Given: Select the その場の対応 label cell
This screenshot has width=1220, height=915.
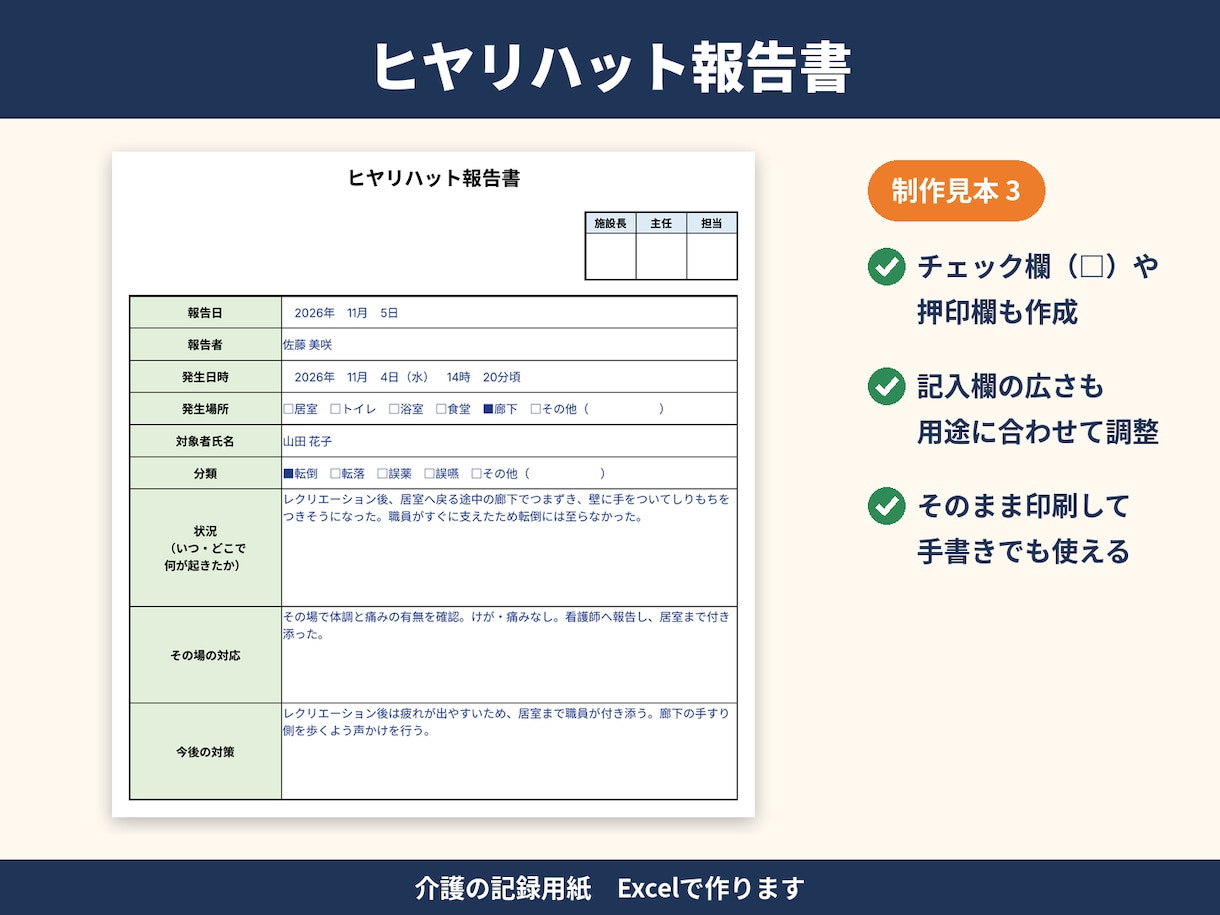Looking at the screenshot, I should tap(205, 655).
